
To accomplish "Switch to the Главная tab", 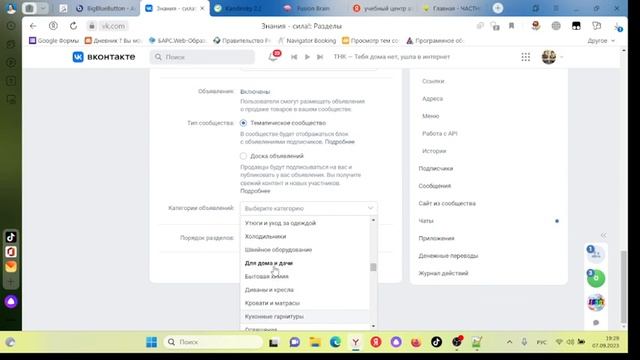I will [x=451, y=8].
